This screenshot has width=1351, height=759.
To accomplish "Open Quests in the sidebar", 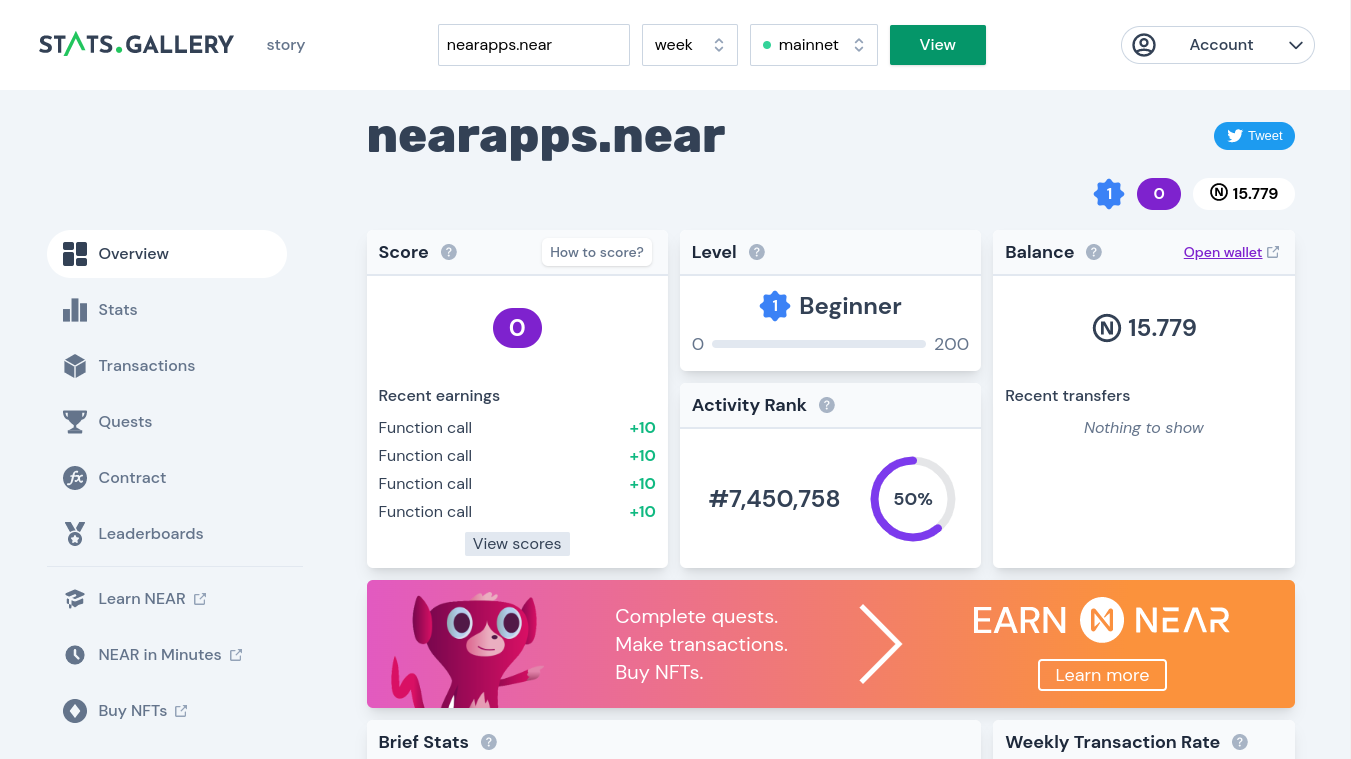I will pos(167,422).
